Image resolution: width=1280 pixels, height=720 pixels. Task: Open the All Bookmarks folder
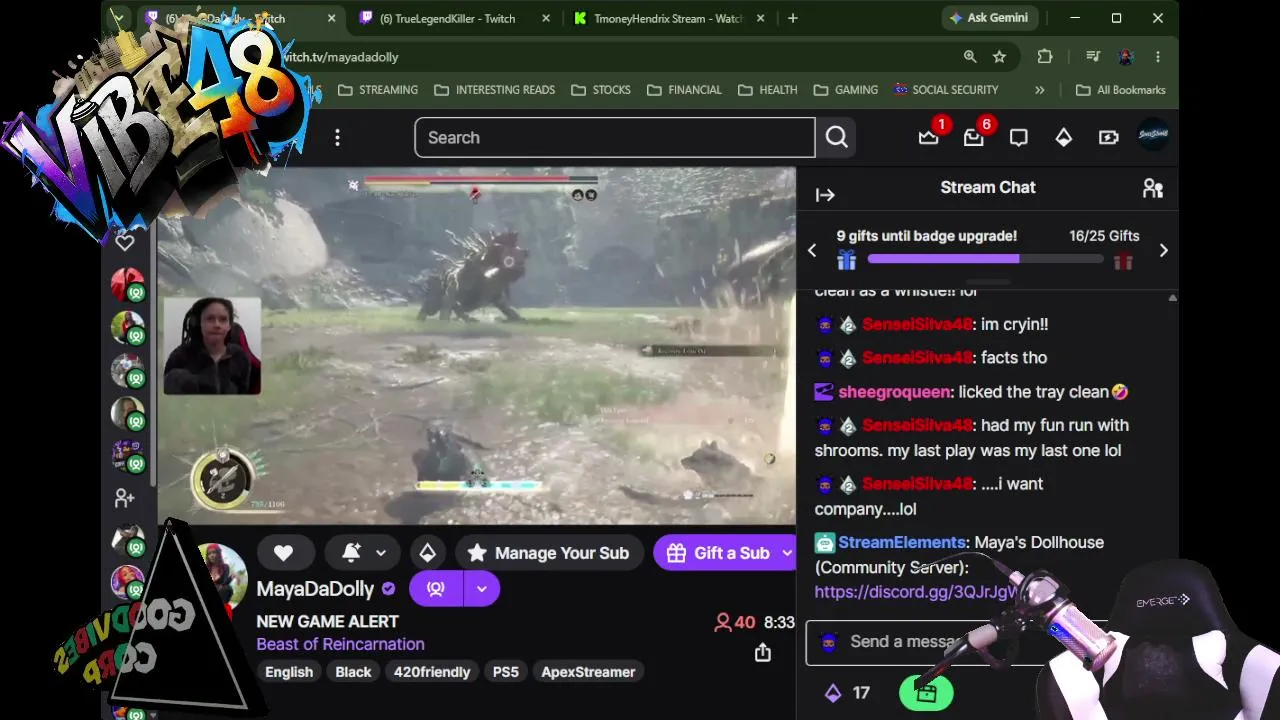click(x=1120, y=90)
